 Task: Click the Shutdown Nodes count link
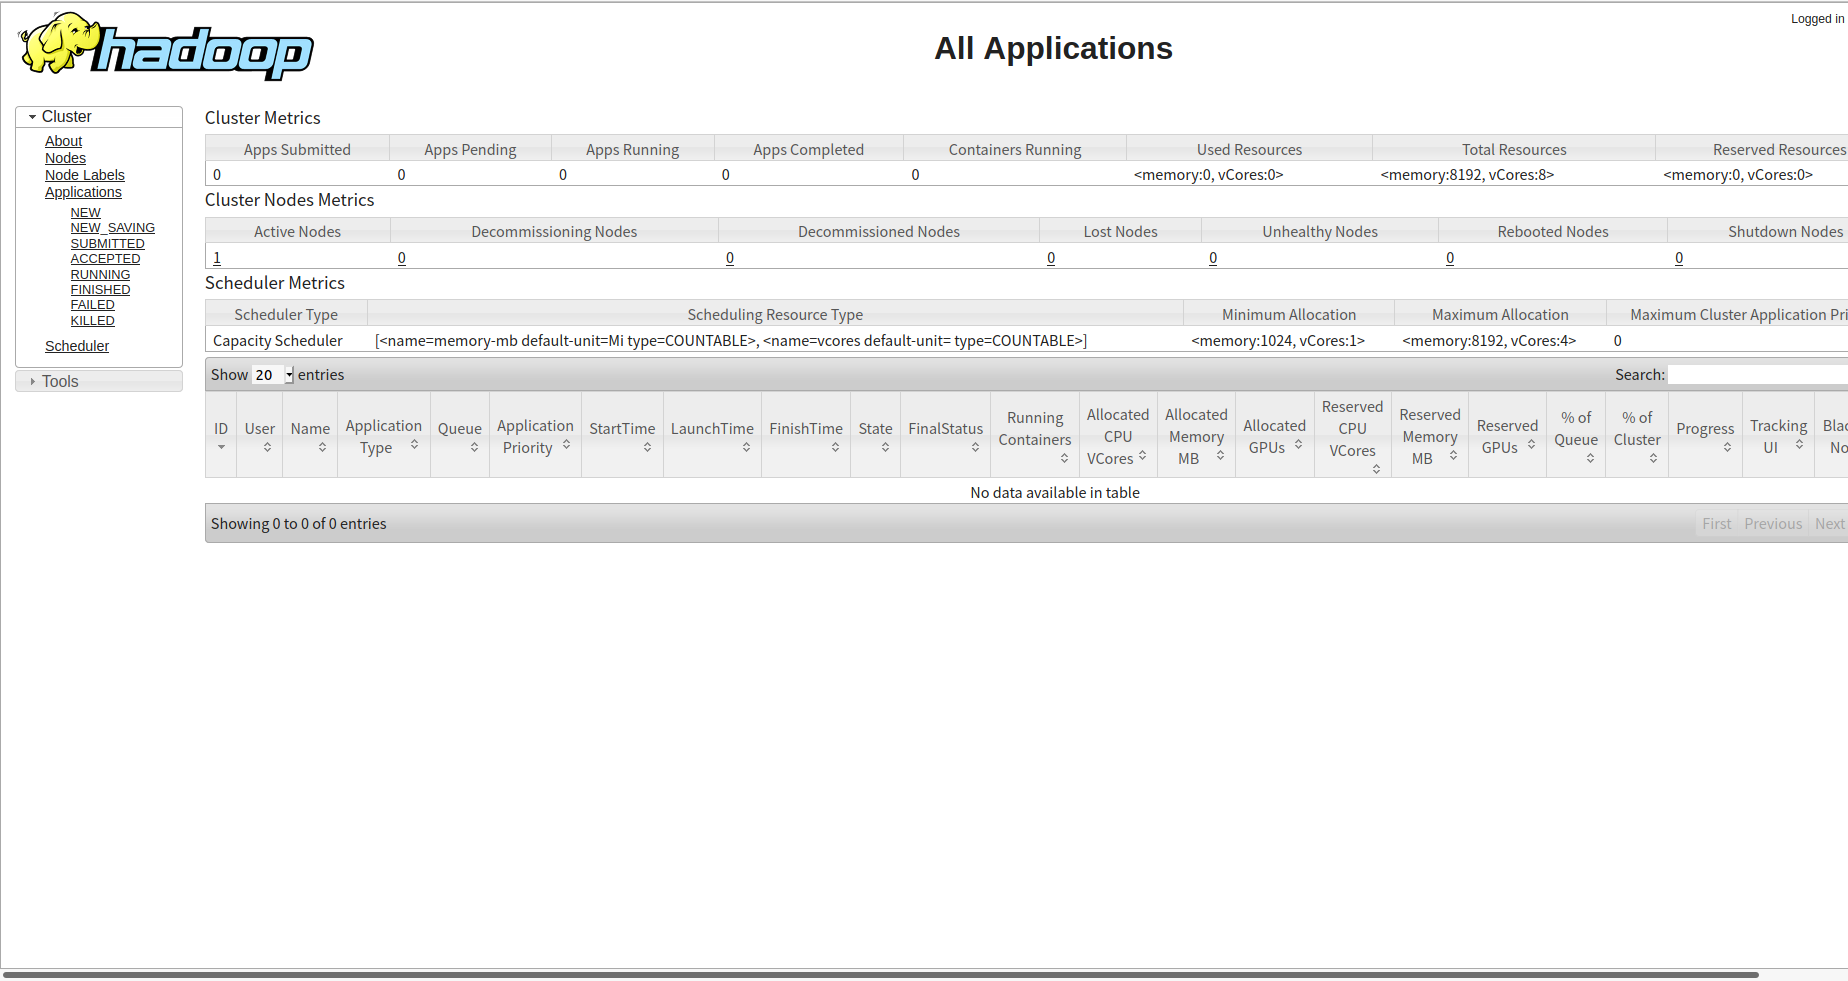point(1679,258)
